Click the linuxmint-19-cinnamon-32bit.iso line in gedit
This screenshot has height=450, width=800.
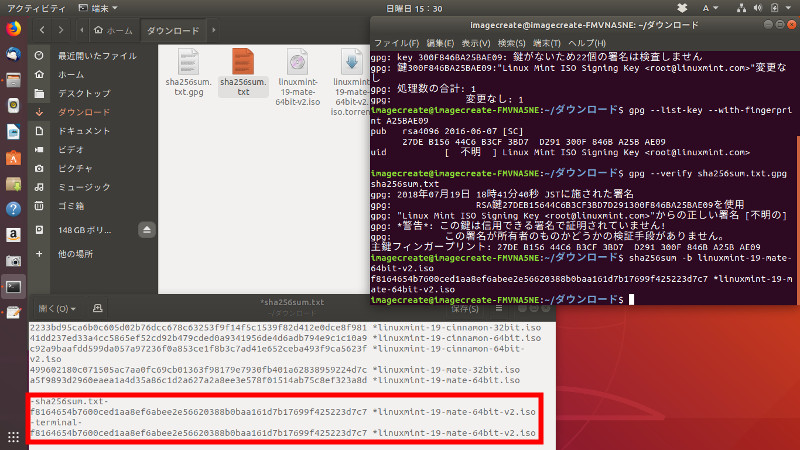click(x=285, y=328)
